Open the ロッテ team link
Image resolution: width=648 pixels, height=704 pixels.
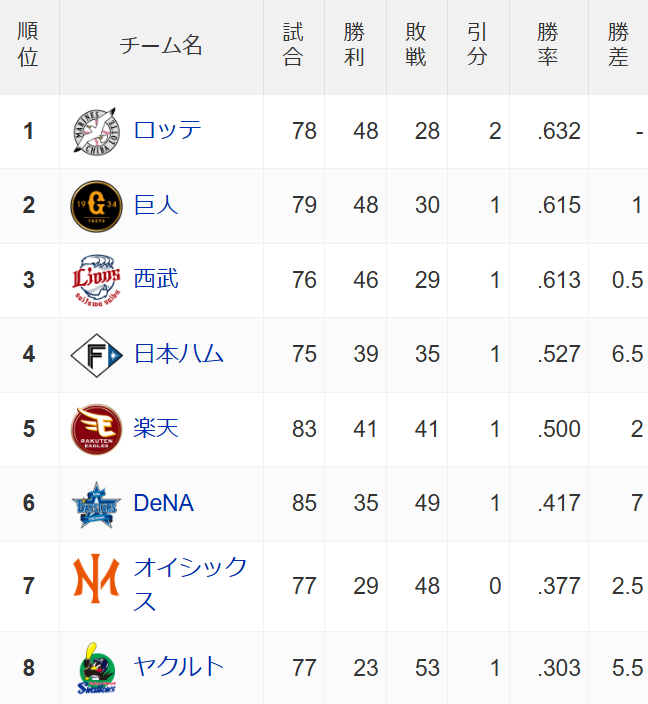pyautogui.click(x=167, y=130)
